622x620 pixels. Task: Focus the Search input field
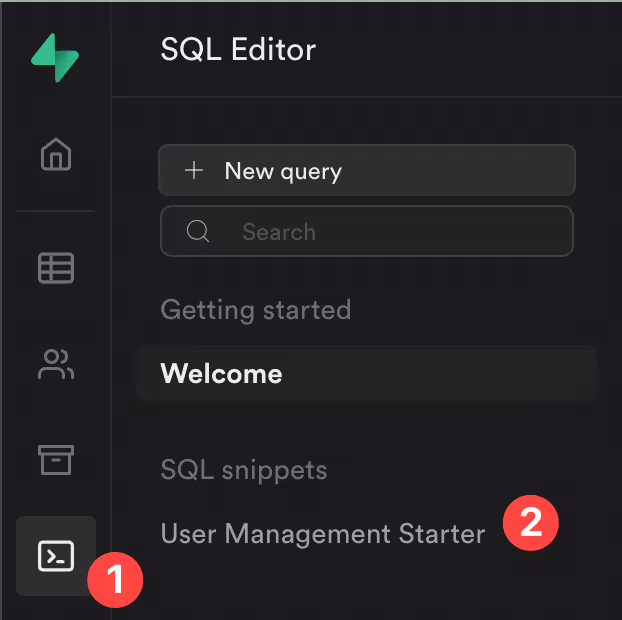[x=367, y=231]
